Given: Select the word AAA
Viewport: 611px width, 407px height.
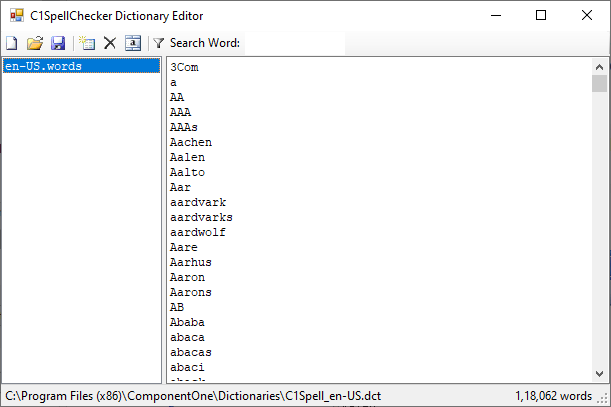Looking at the screenshot, I should pos(180,112).
